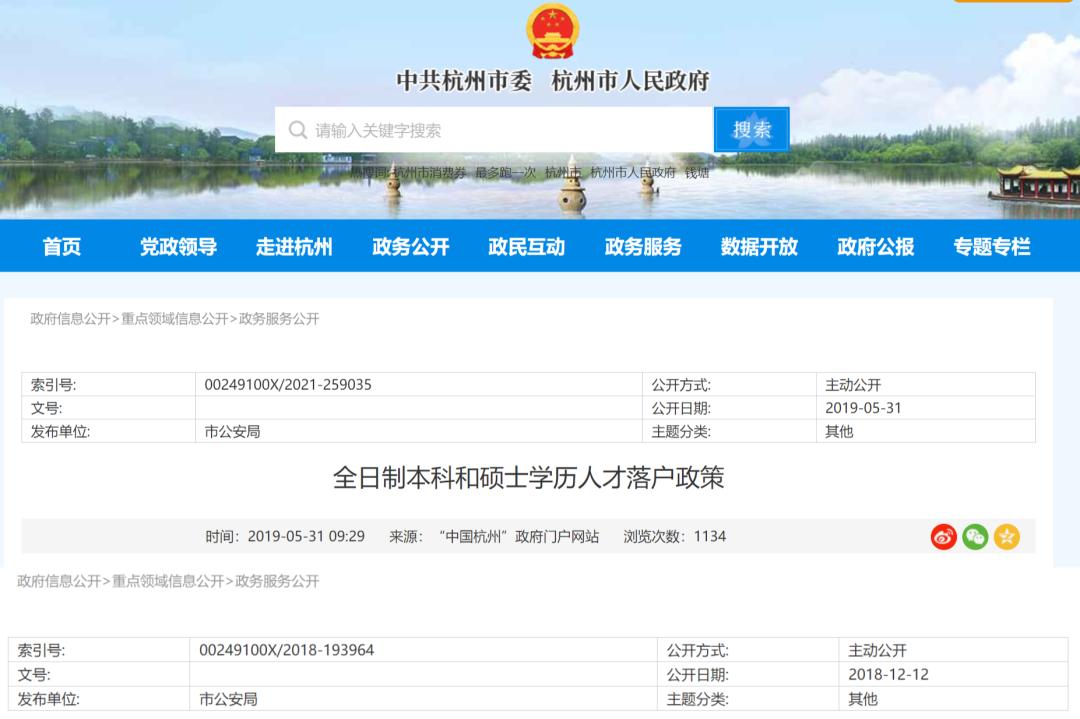The image size is (1080, 719).
Task: Click inside the keyword search input field
Action: 450,128
